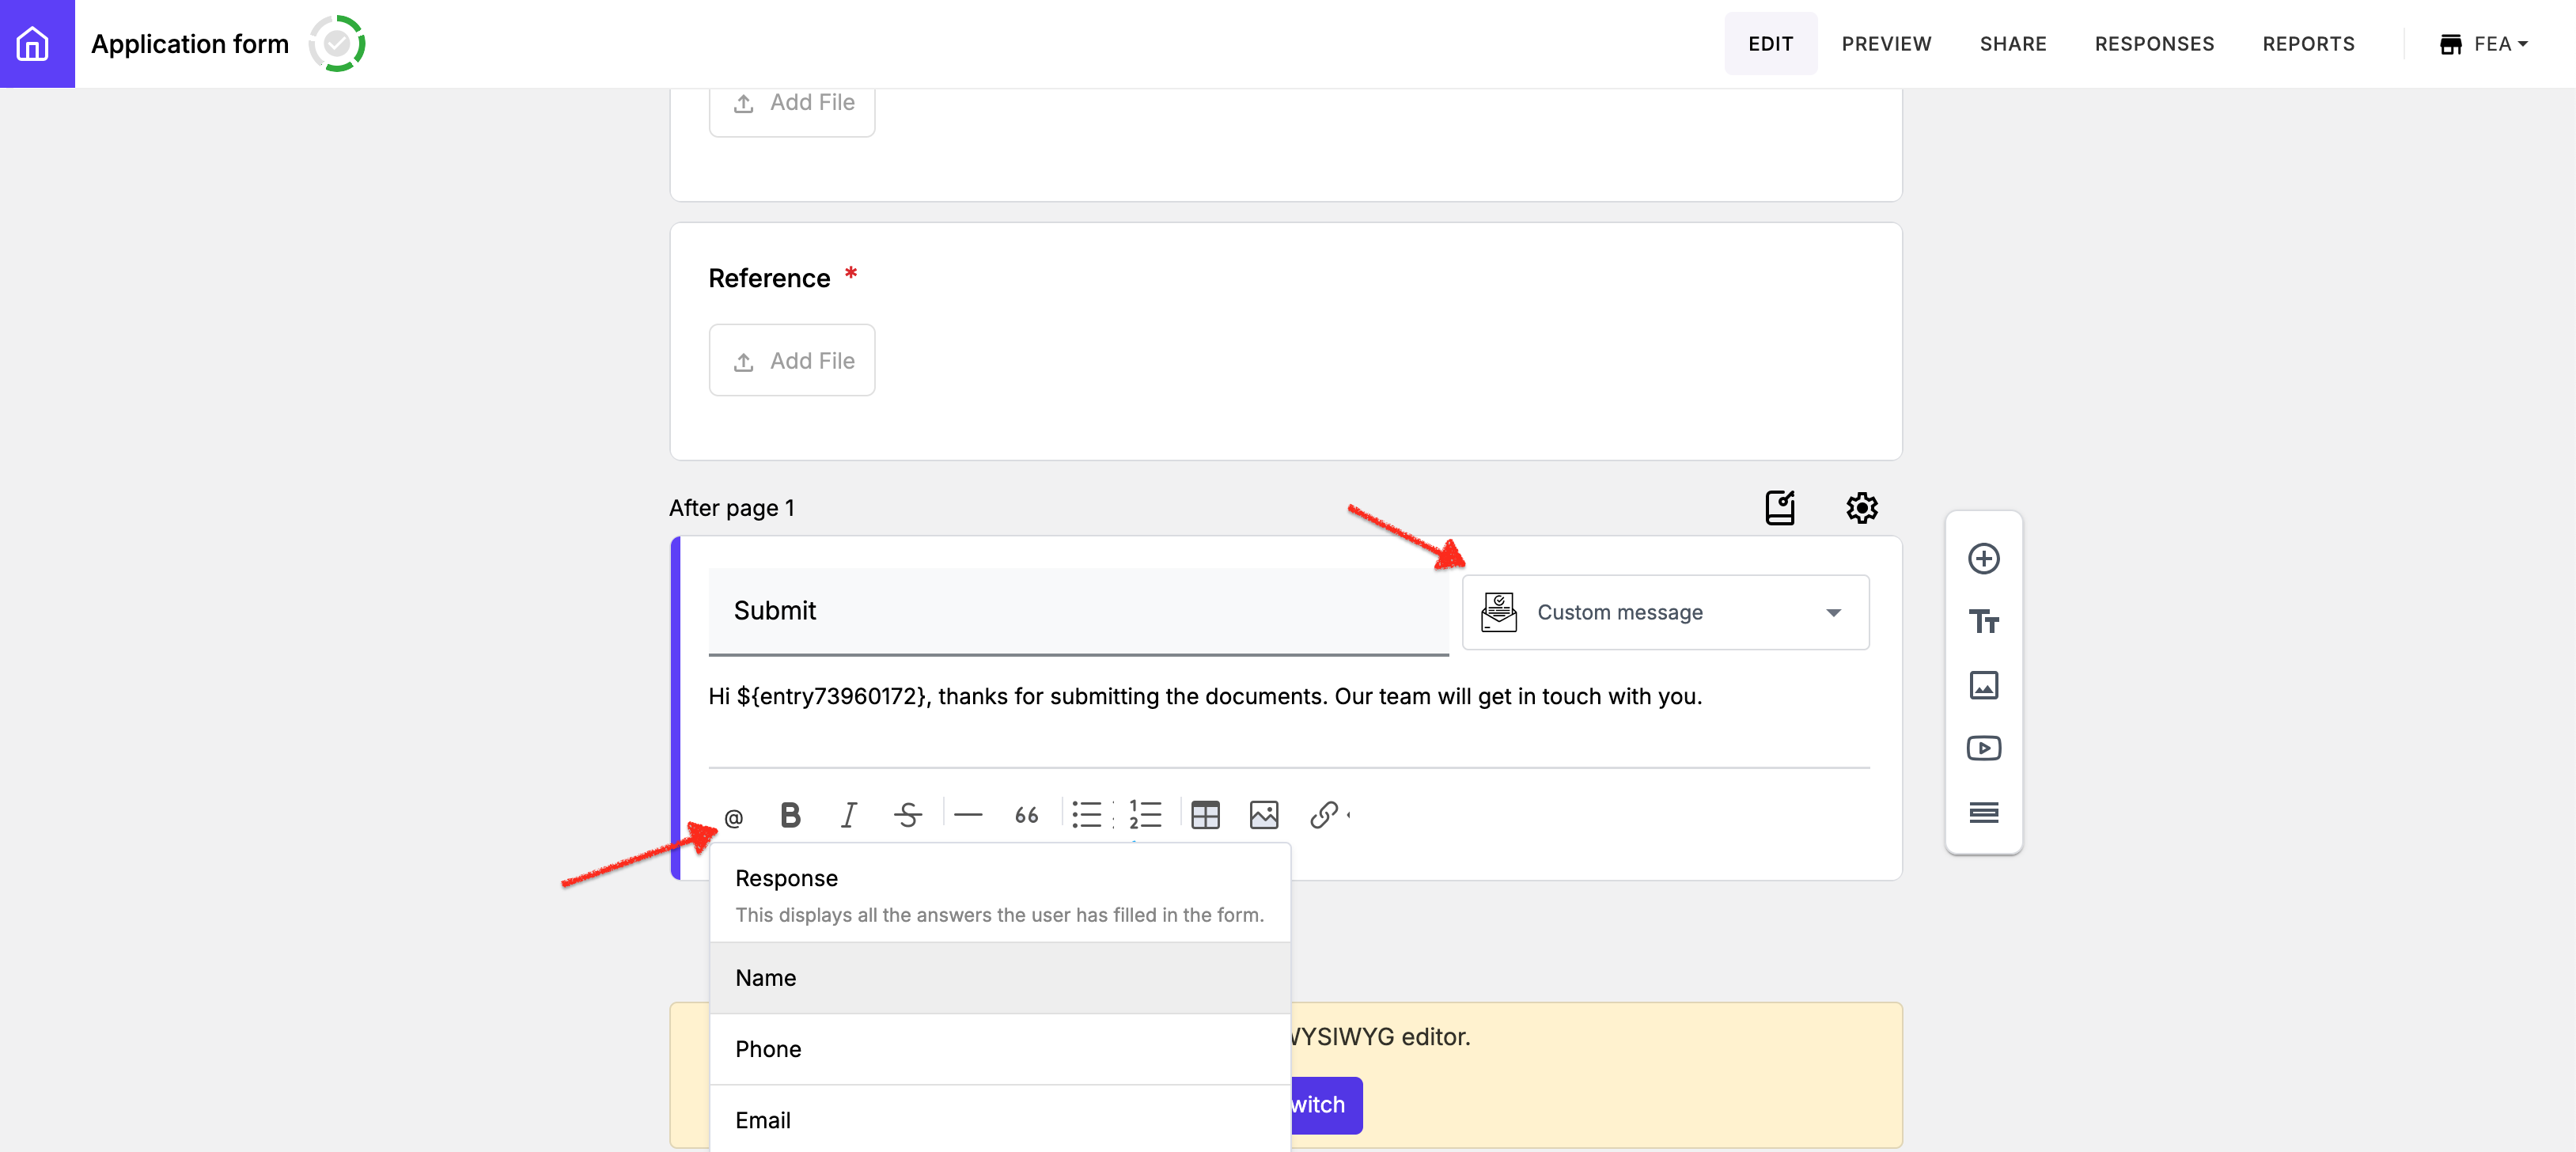The width and height of the screenshot is (2576, 1152).
Task: Click Add File under Reference
Action: point(792,360)
